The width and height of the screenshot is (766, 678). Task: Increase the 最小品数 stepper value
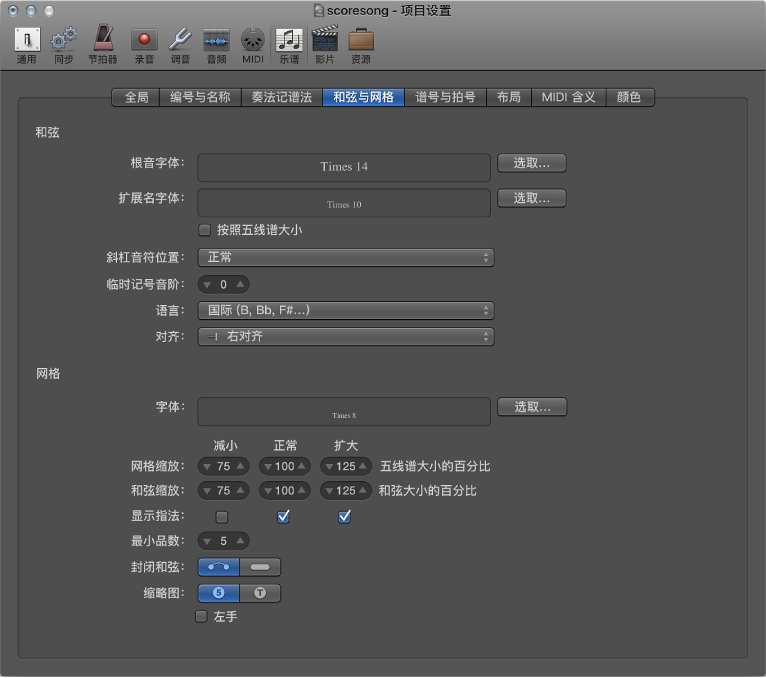pos(240,541)
